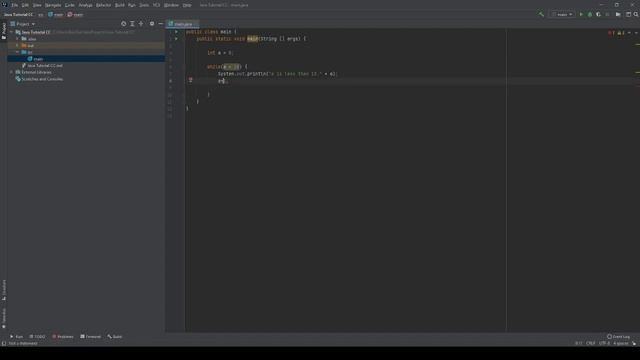Click the 'int a' declaration line in editor
Viewport: 640px width, 360px height.
(220, 53)
